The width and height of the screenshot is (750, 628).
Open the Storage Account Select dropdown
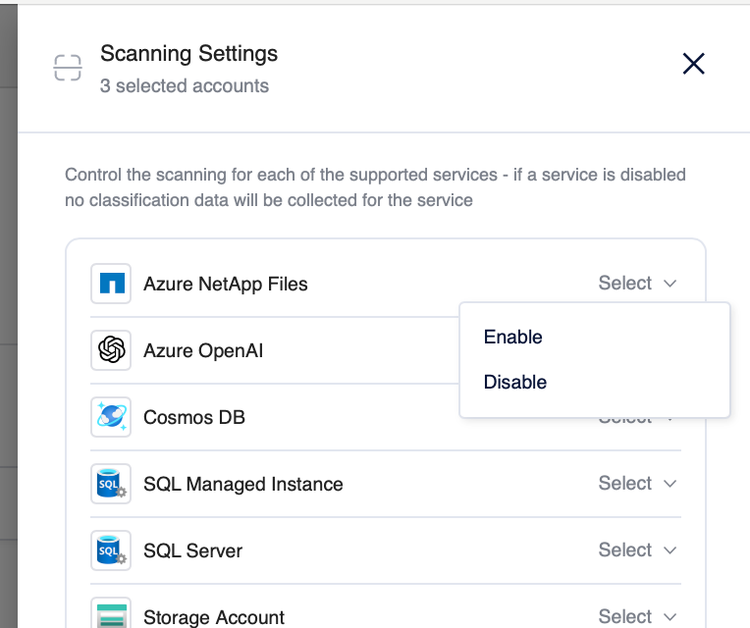[x=638, y=617]
